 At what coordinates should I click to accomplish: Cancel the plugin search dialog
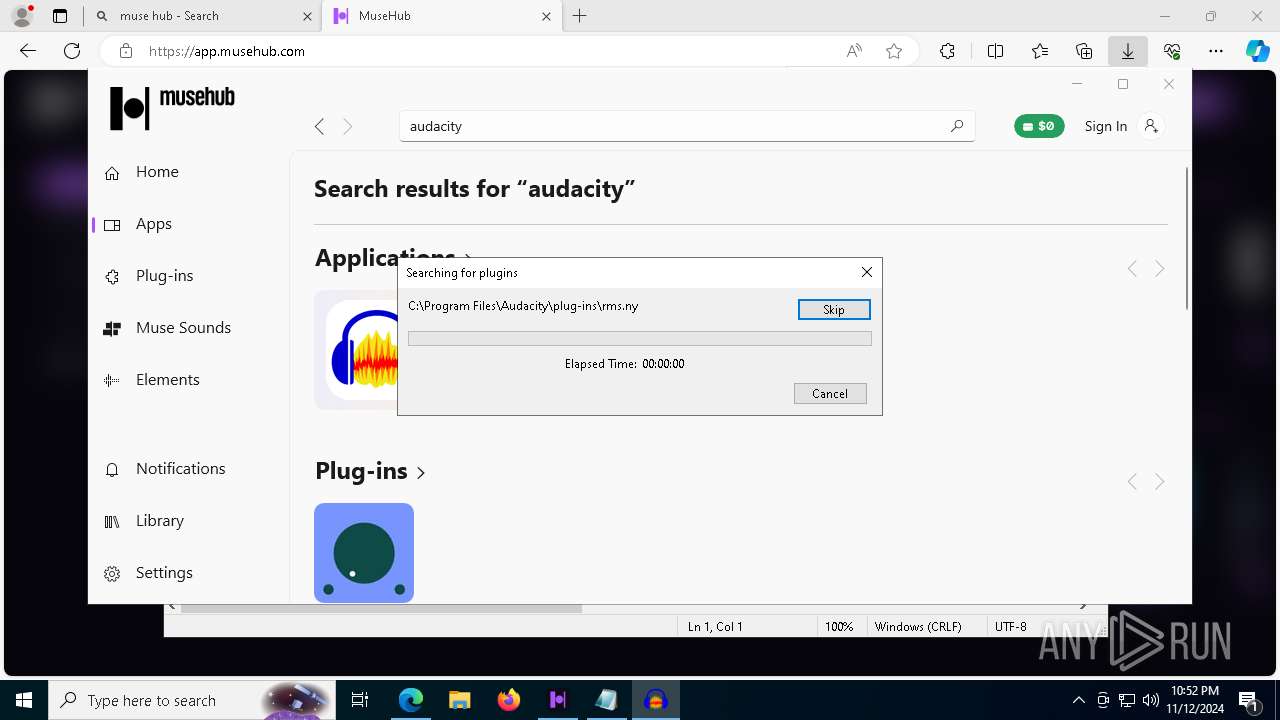pyautogui.click(x=830, y=394)
